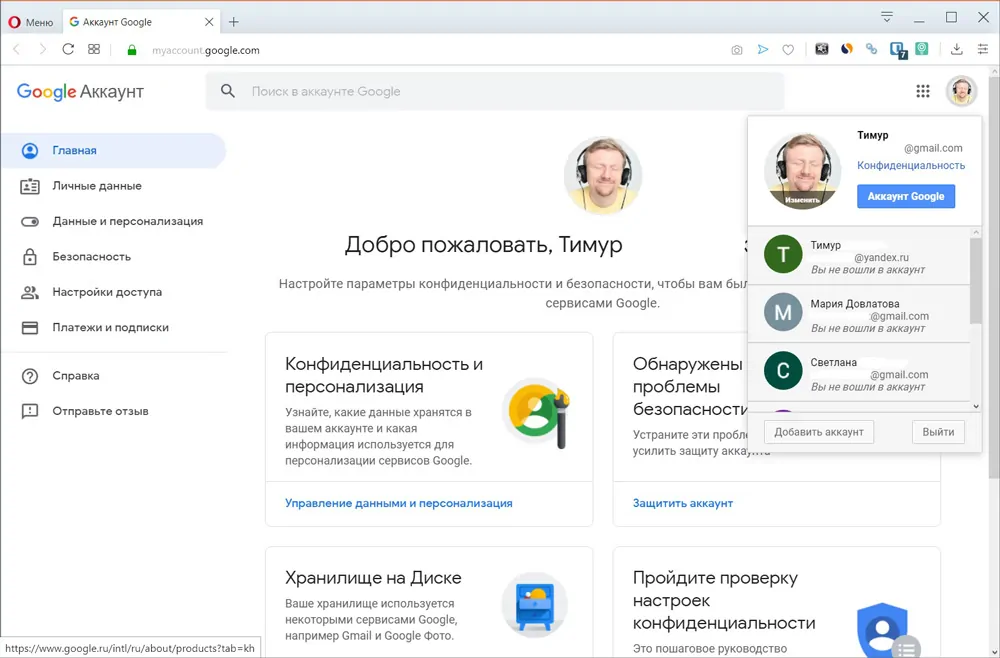The image size is (1000, 658).
Task: Change the popup profile photo Изменить
Action: point(802,200)
